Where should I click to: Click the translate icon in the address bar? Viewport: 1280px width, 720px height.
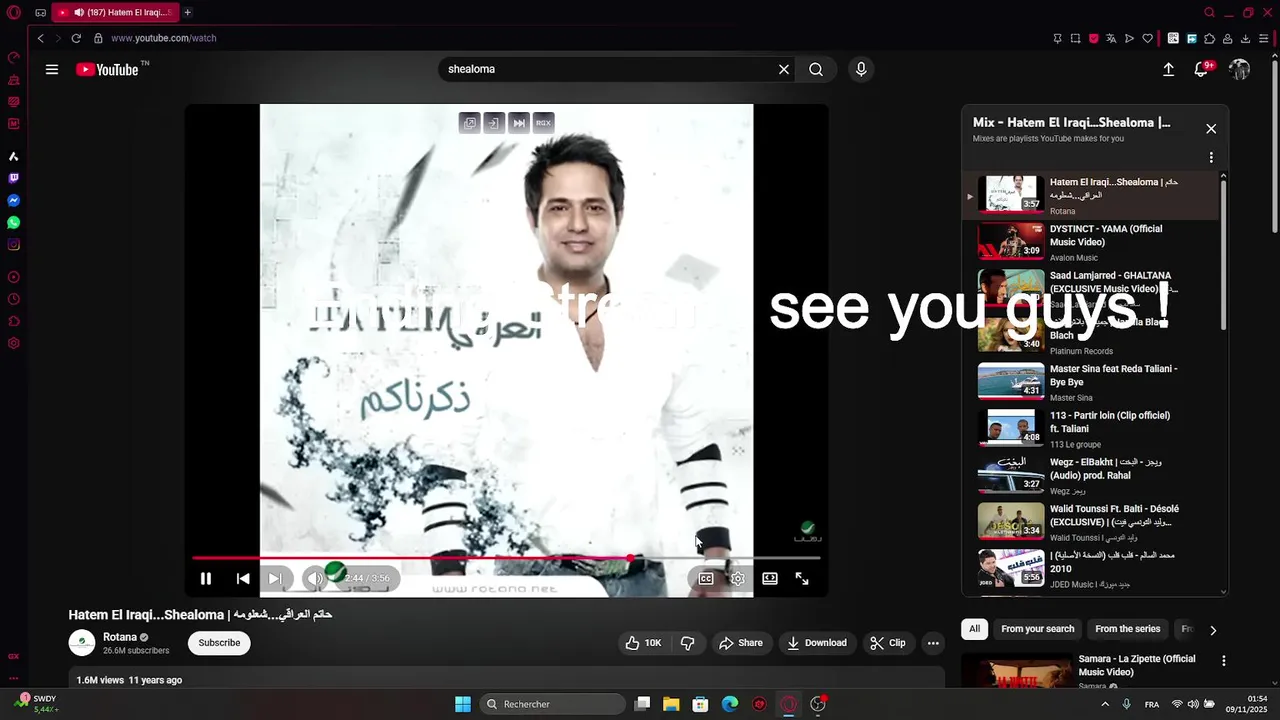(x=1111, y=38)
